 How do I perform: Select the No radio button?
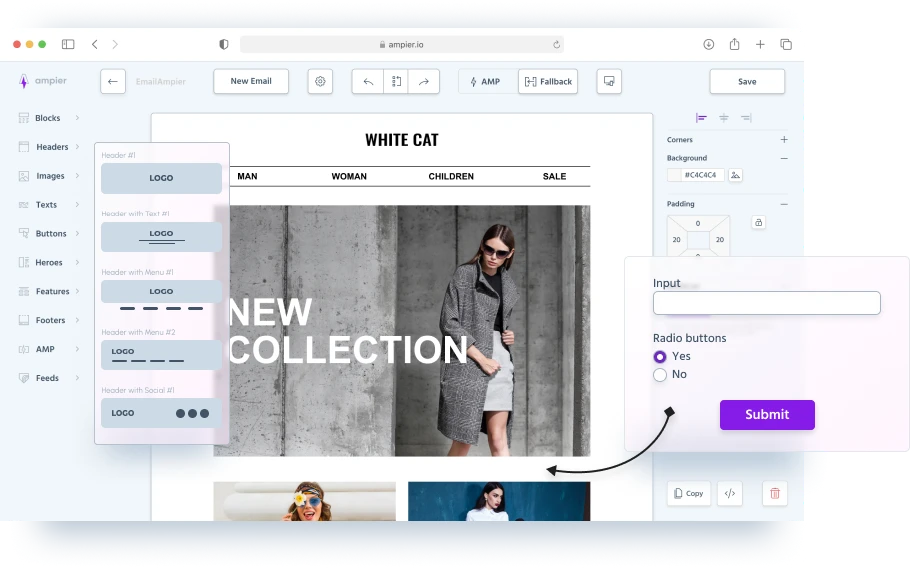click(x=660, y=375)
